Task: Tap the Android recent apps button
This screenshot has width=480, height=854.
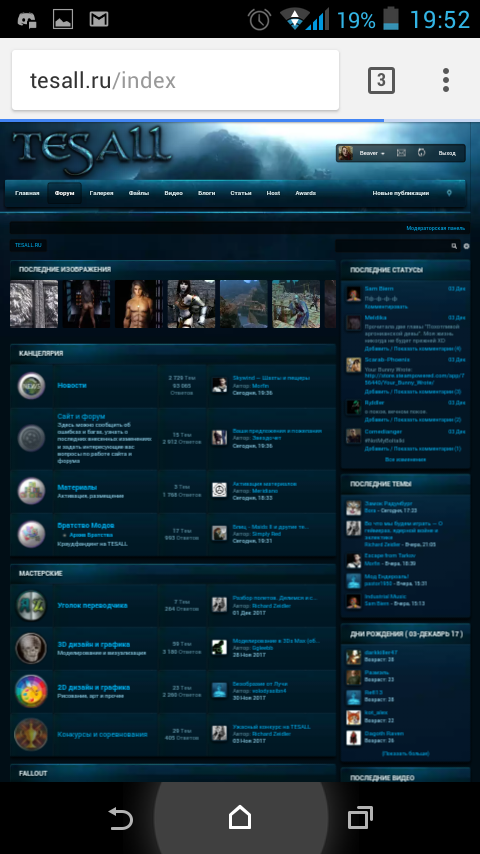Action: (x=360, y=818)
